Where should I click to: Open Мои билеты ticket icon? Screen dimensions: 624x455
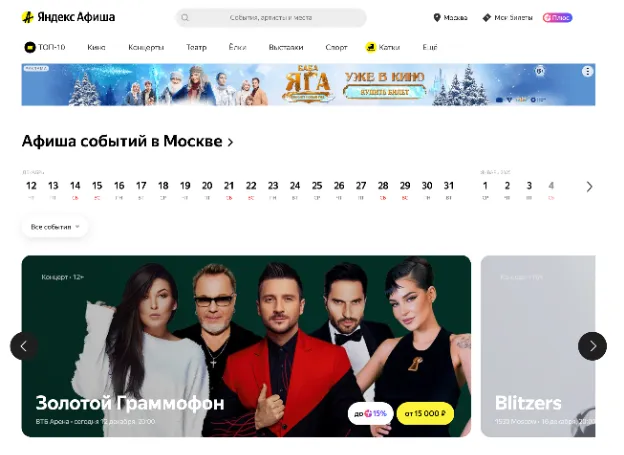click(x=486, y=18)
